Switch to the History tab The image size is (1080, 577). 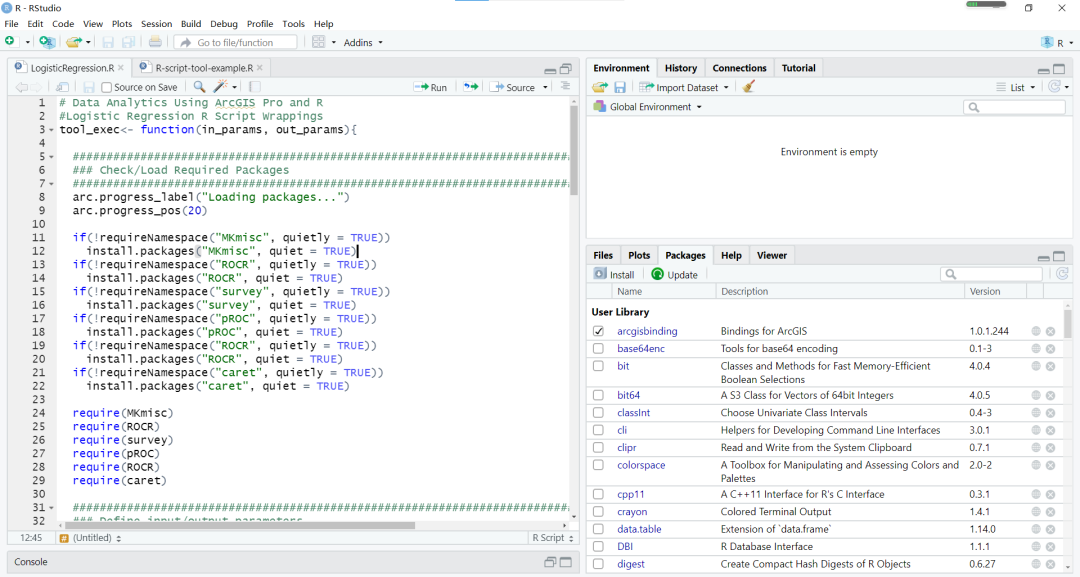click(x=680, y=68)
